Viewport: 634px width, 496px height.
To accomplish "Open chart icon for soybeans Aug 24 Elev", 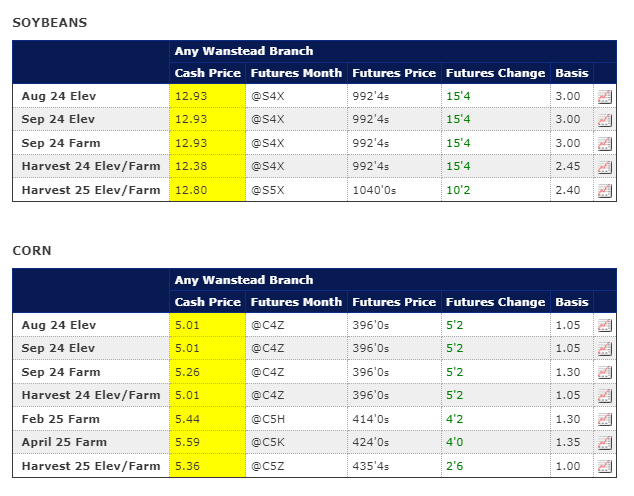I will (x=604, y=96).
